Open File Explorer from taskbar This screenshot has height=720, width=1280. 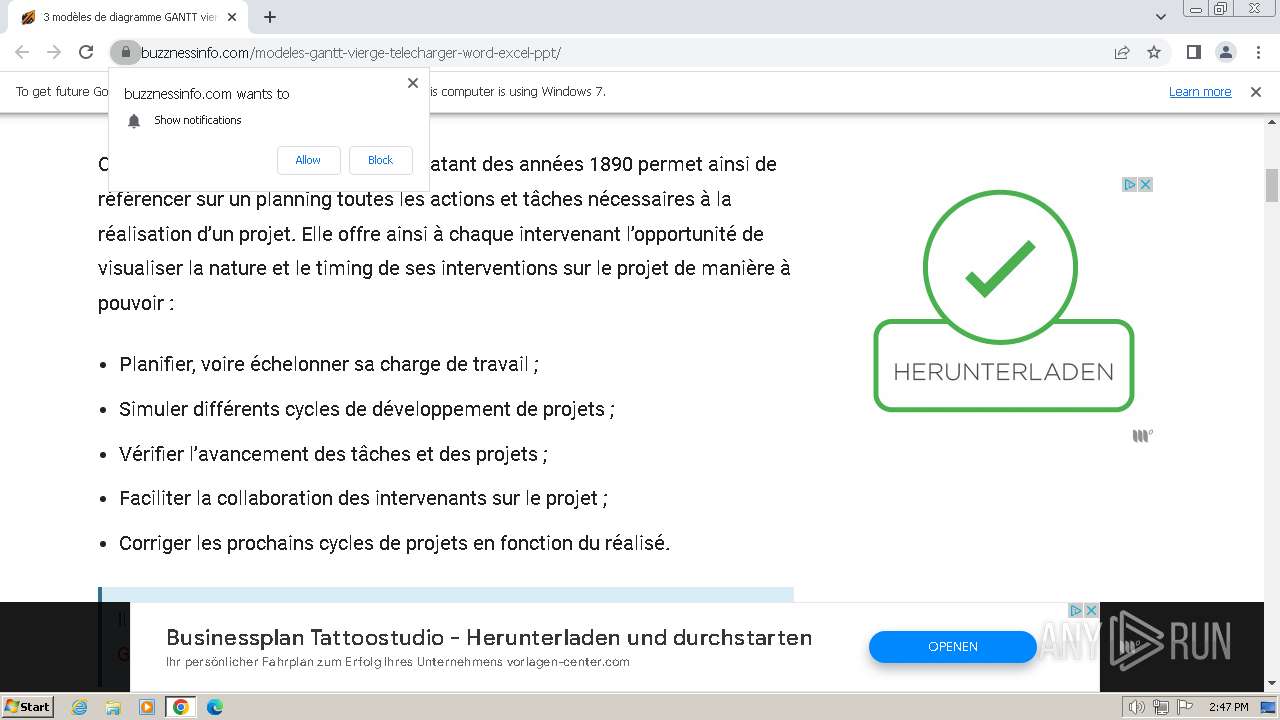113,707
